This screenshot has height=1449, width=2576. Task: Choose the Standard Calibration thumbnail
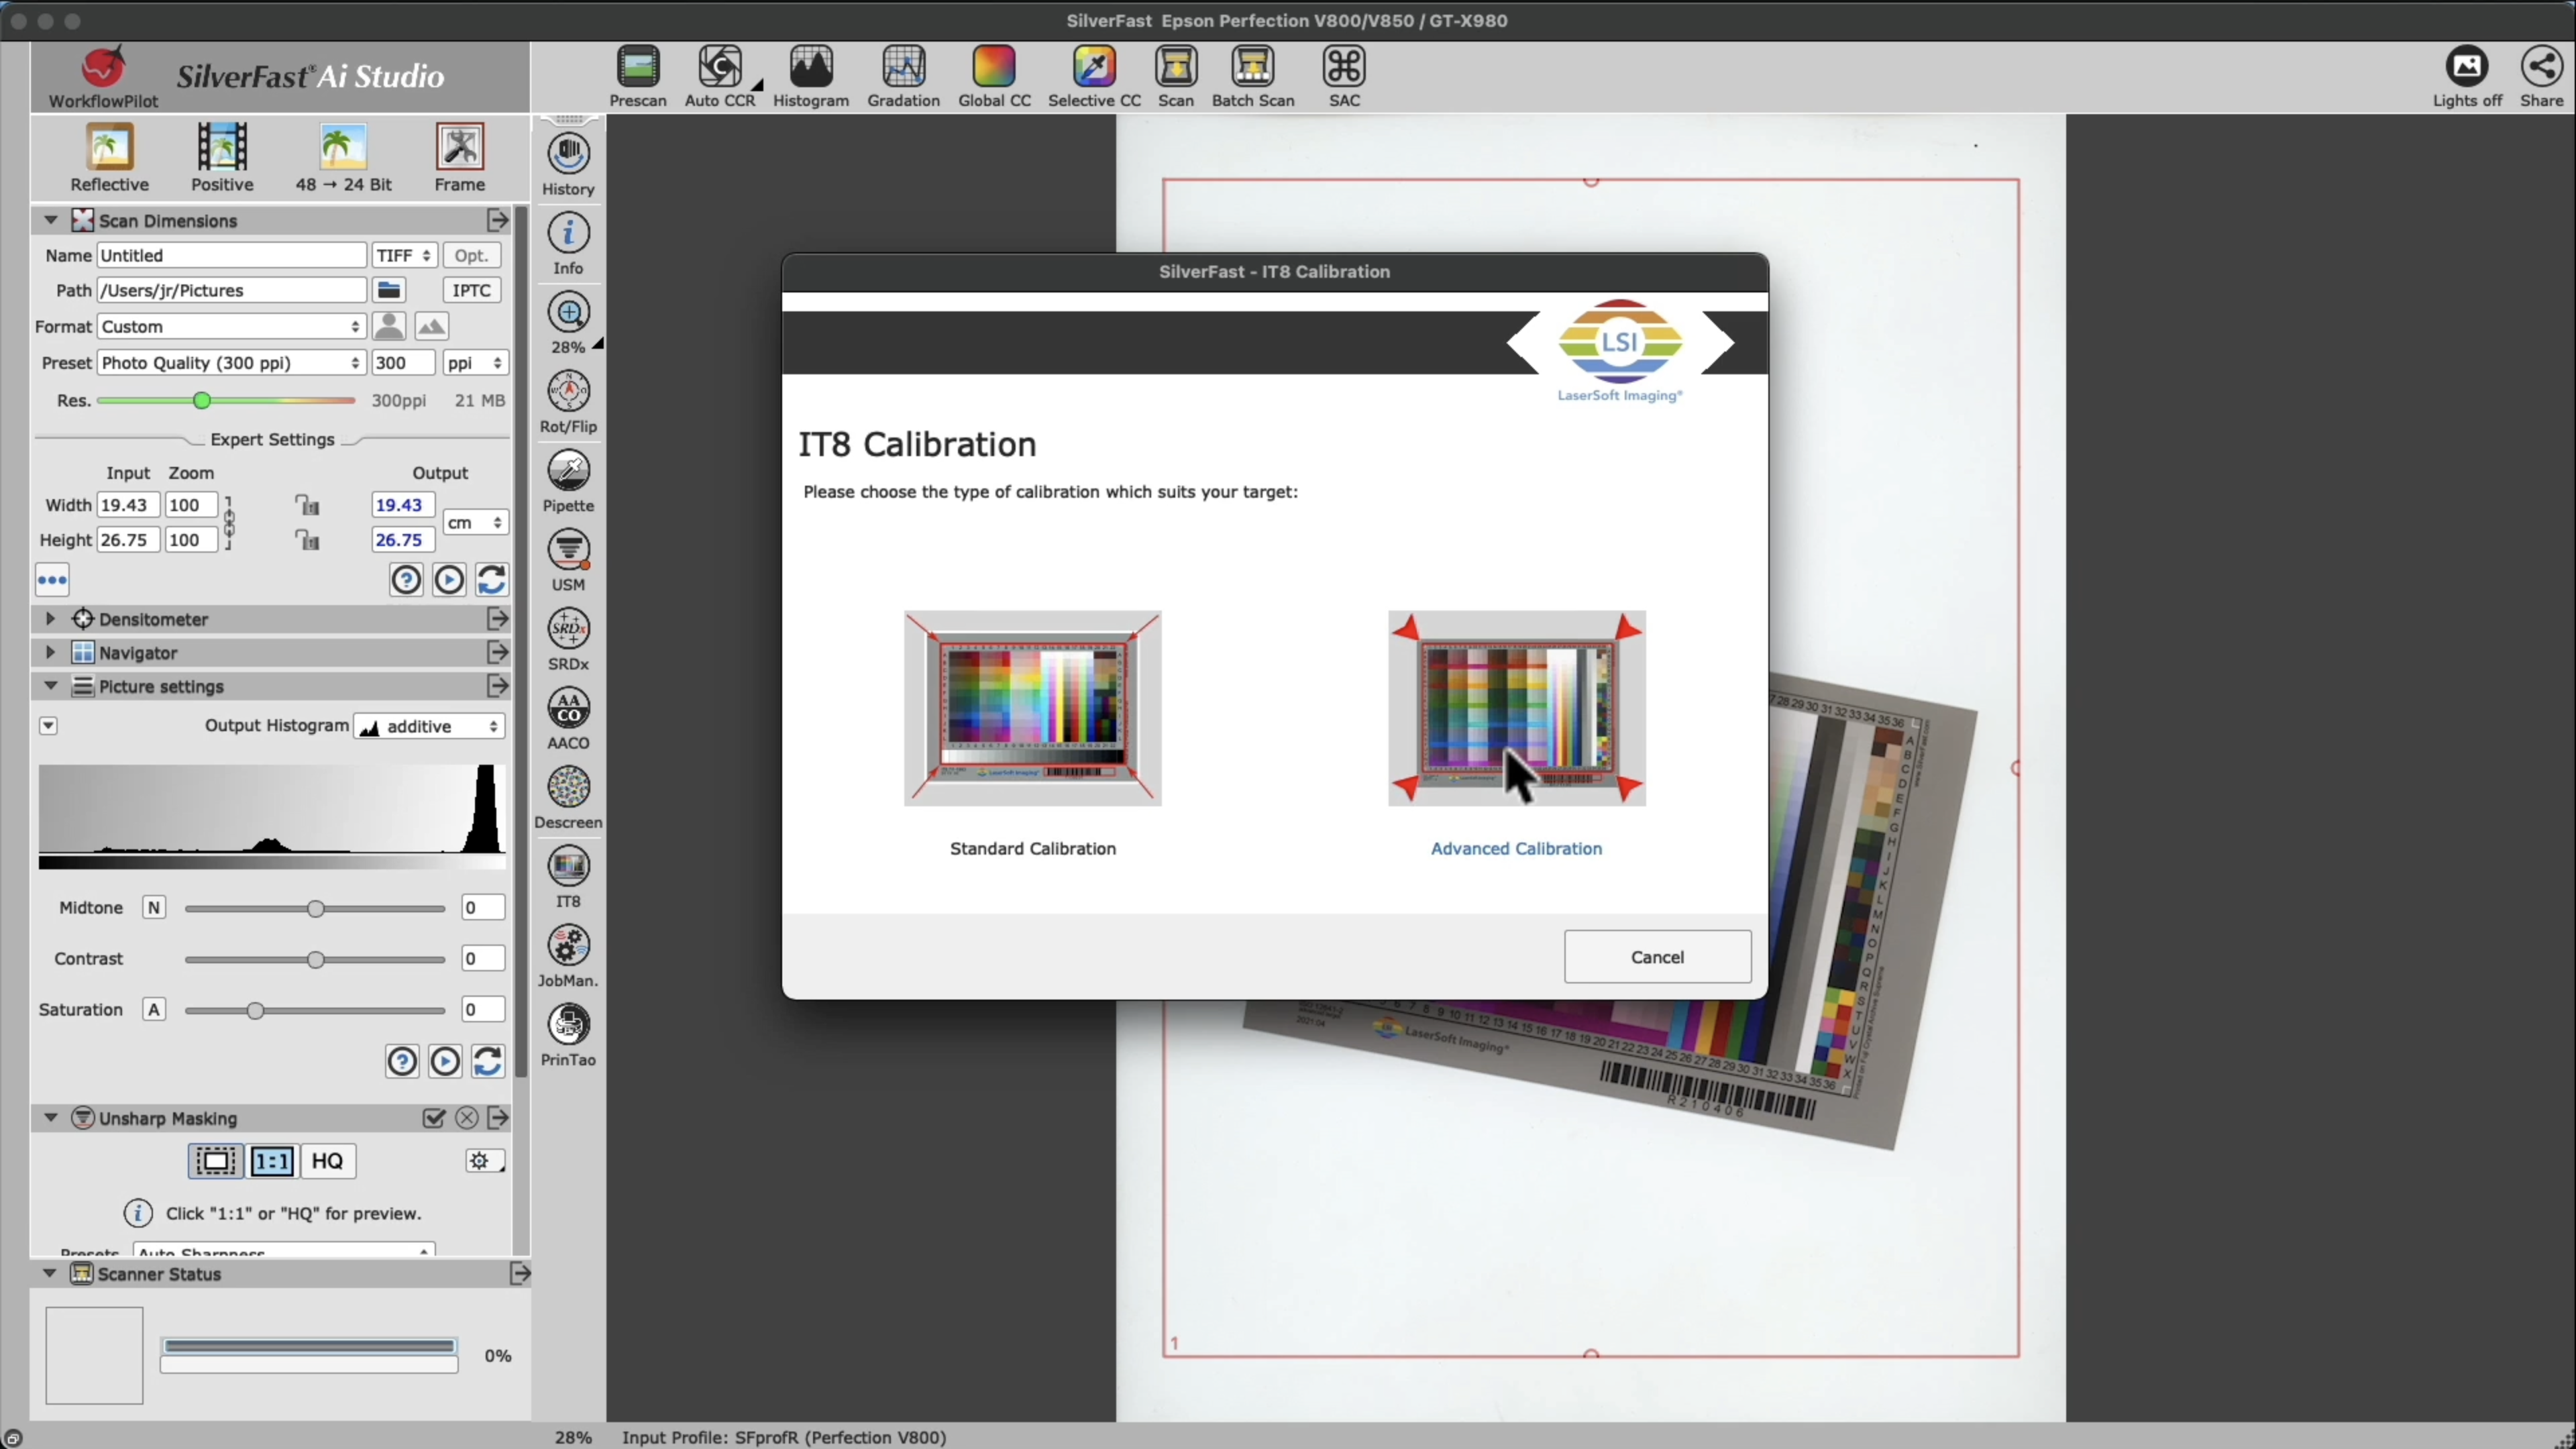point(1032,709)
